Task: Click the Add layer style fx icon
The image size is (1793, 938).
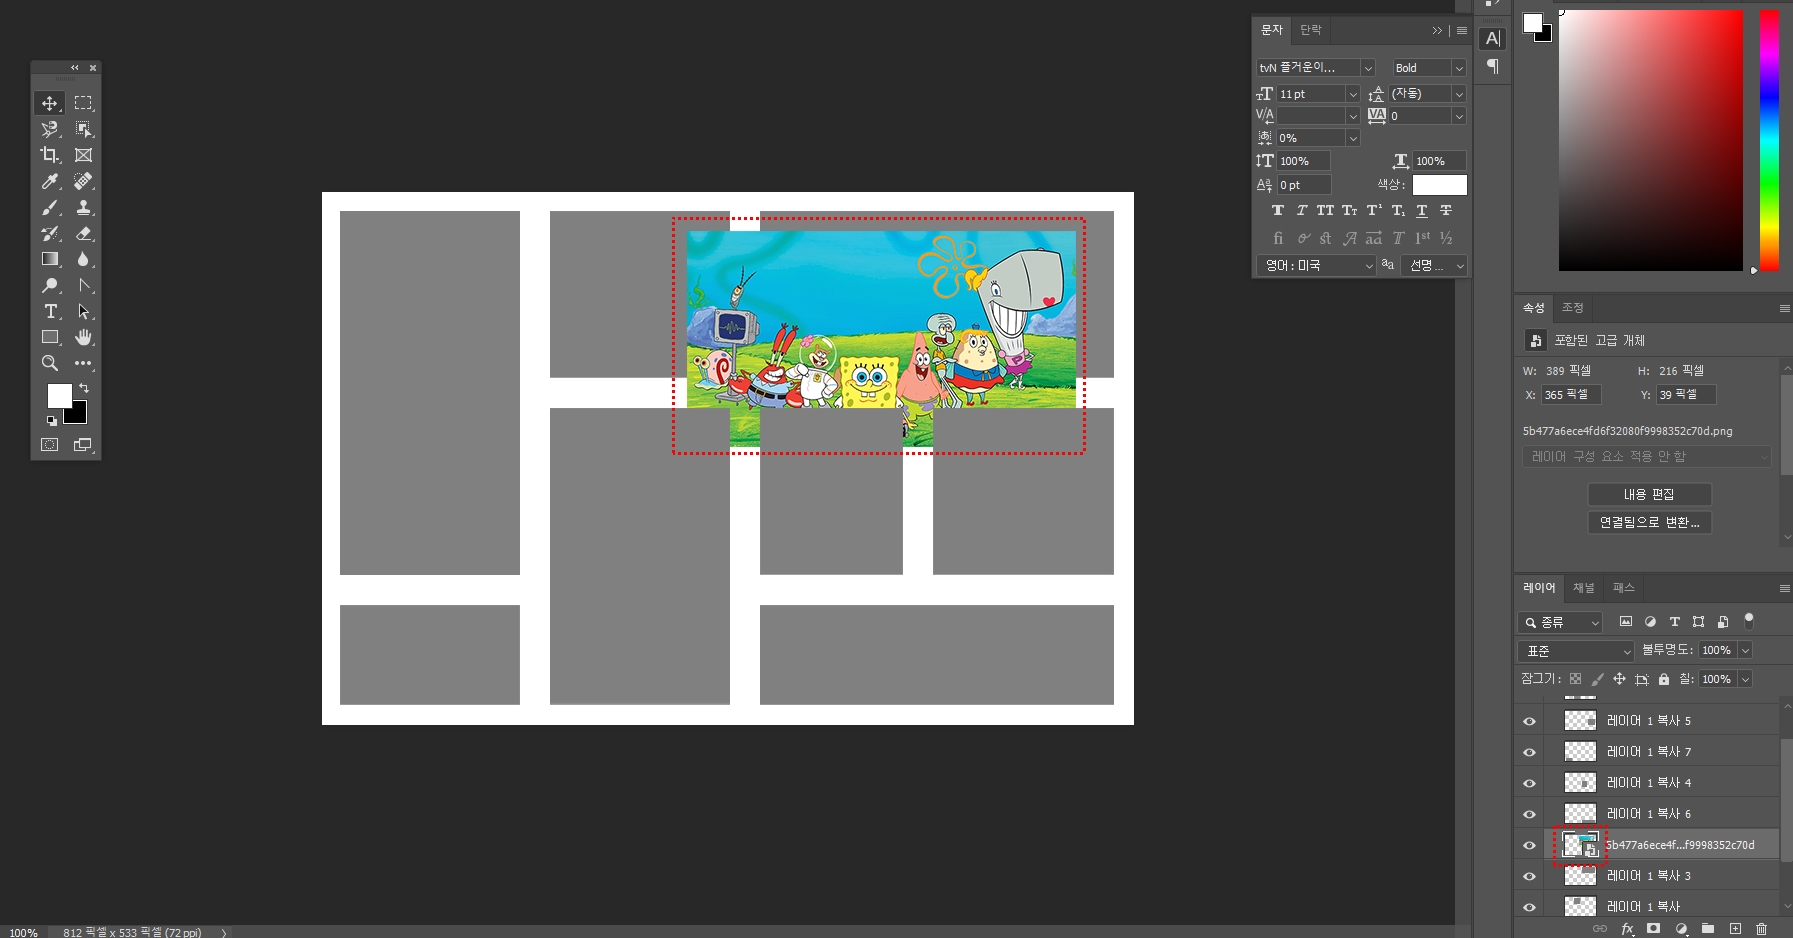Action: (x=1627, y=929)
